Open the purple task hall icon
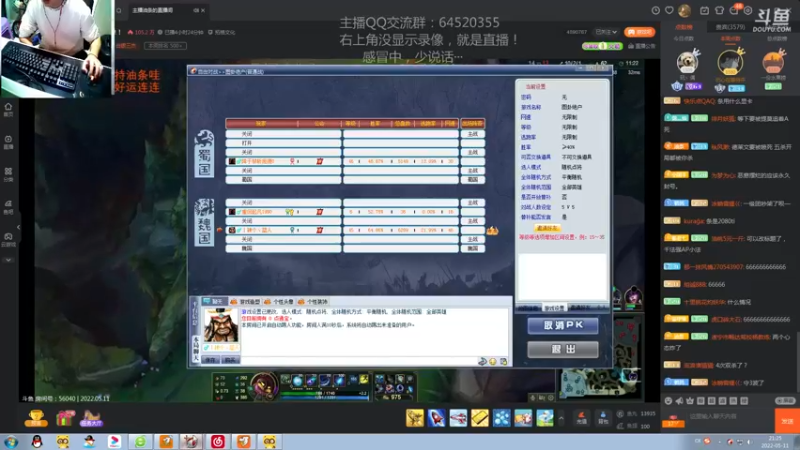The height and width of the screenshot is (450, 800). (91, 418)
